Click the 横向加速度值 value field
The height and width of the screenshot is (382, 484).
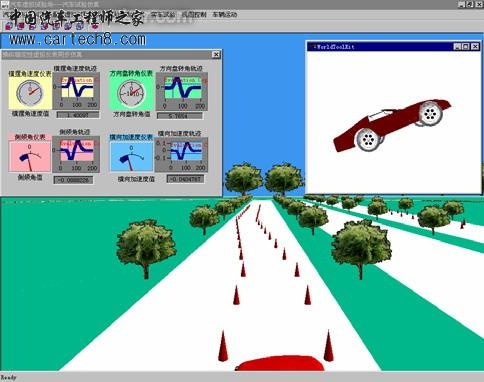[x=185, y=179]
